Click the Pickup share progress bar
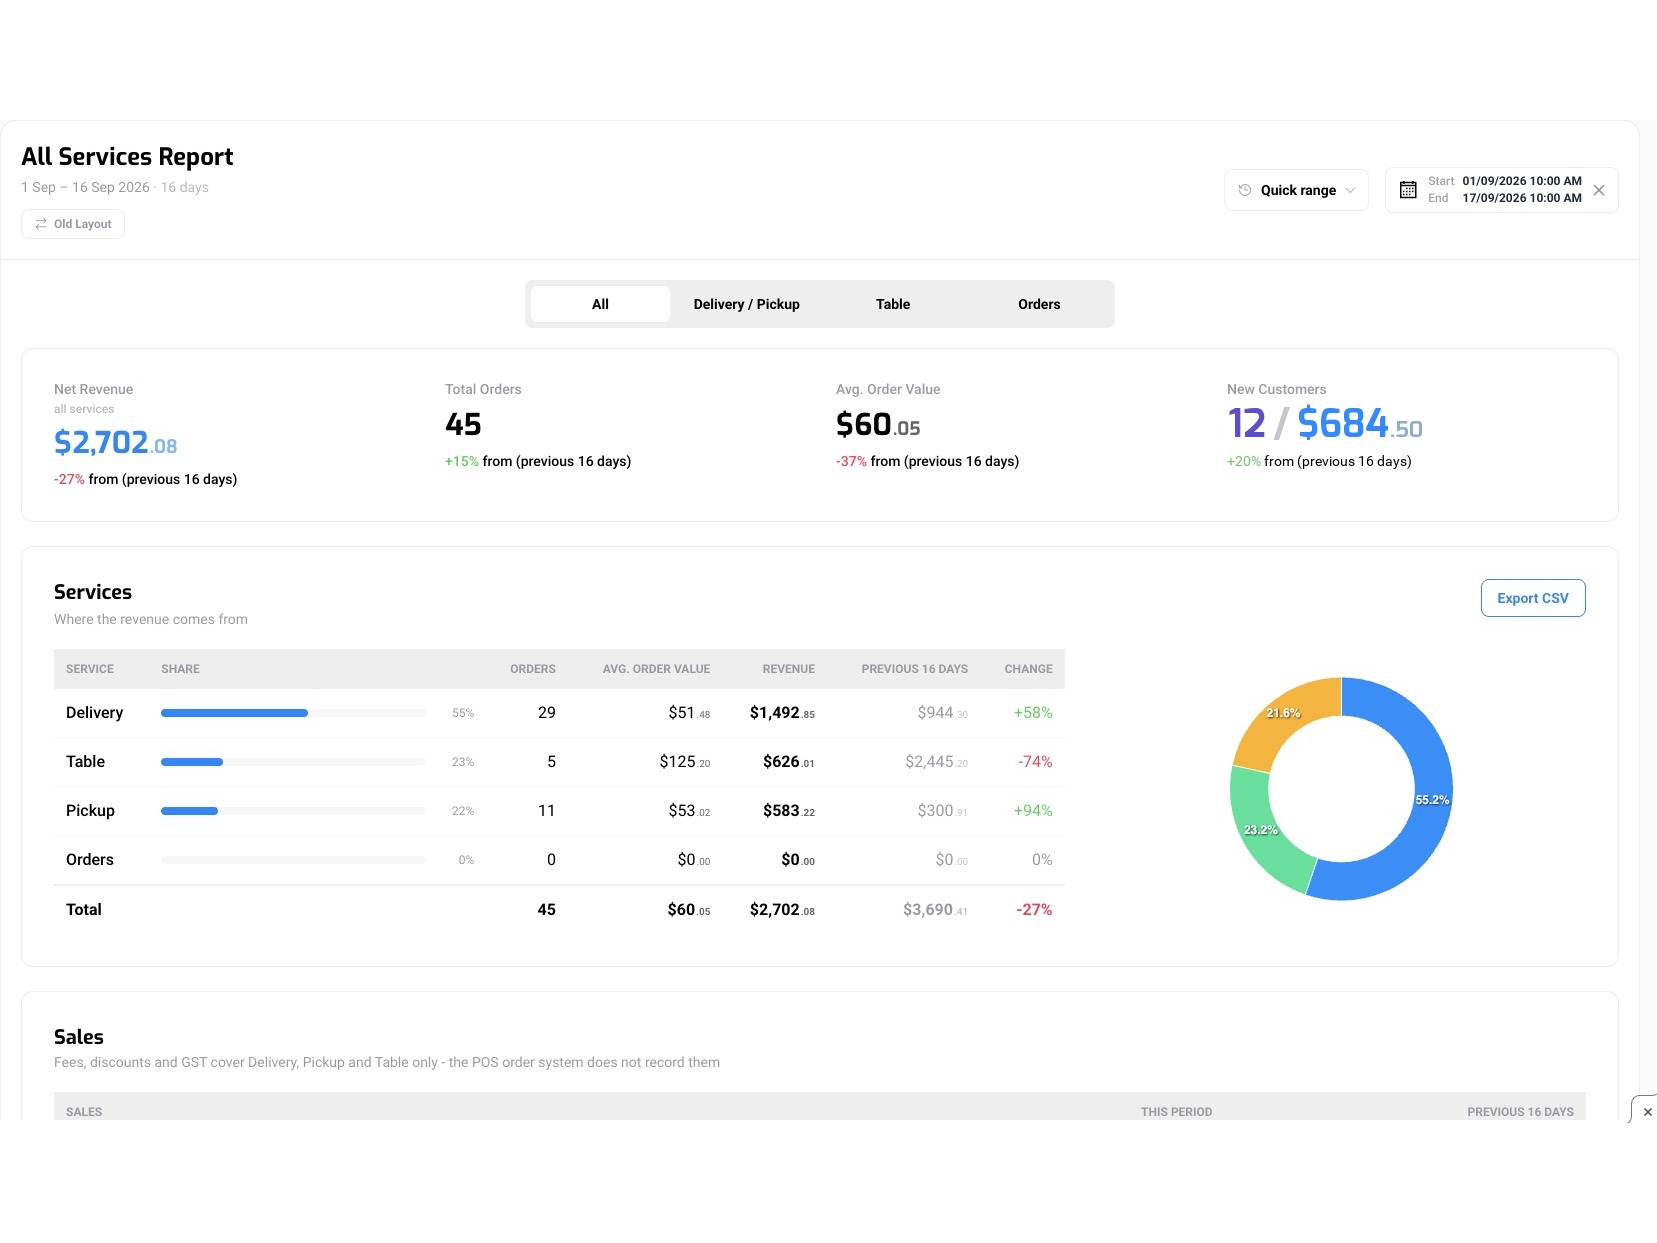The width and height of the screenshot is (1657, 1243). (293, 811)
